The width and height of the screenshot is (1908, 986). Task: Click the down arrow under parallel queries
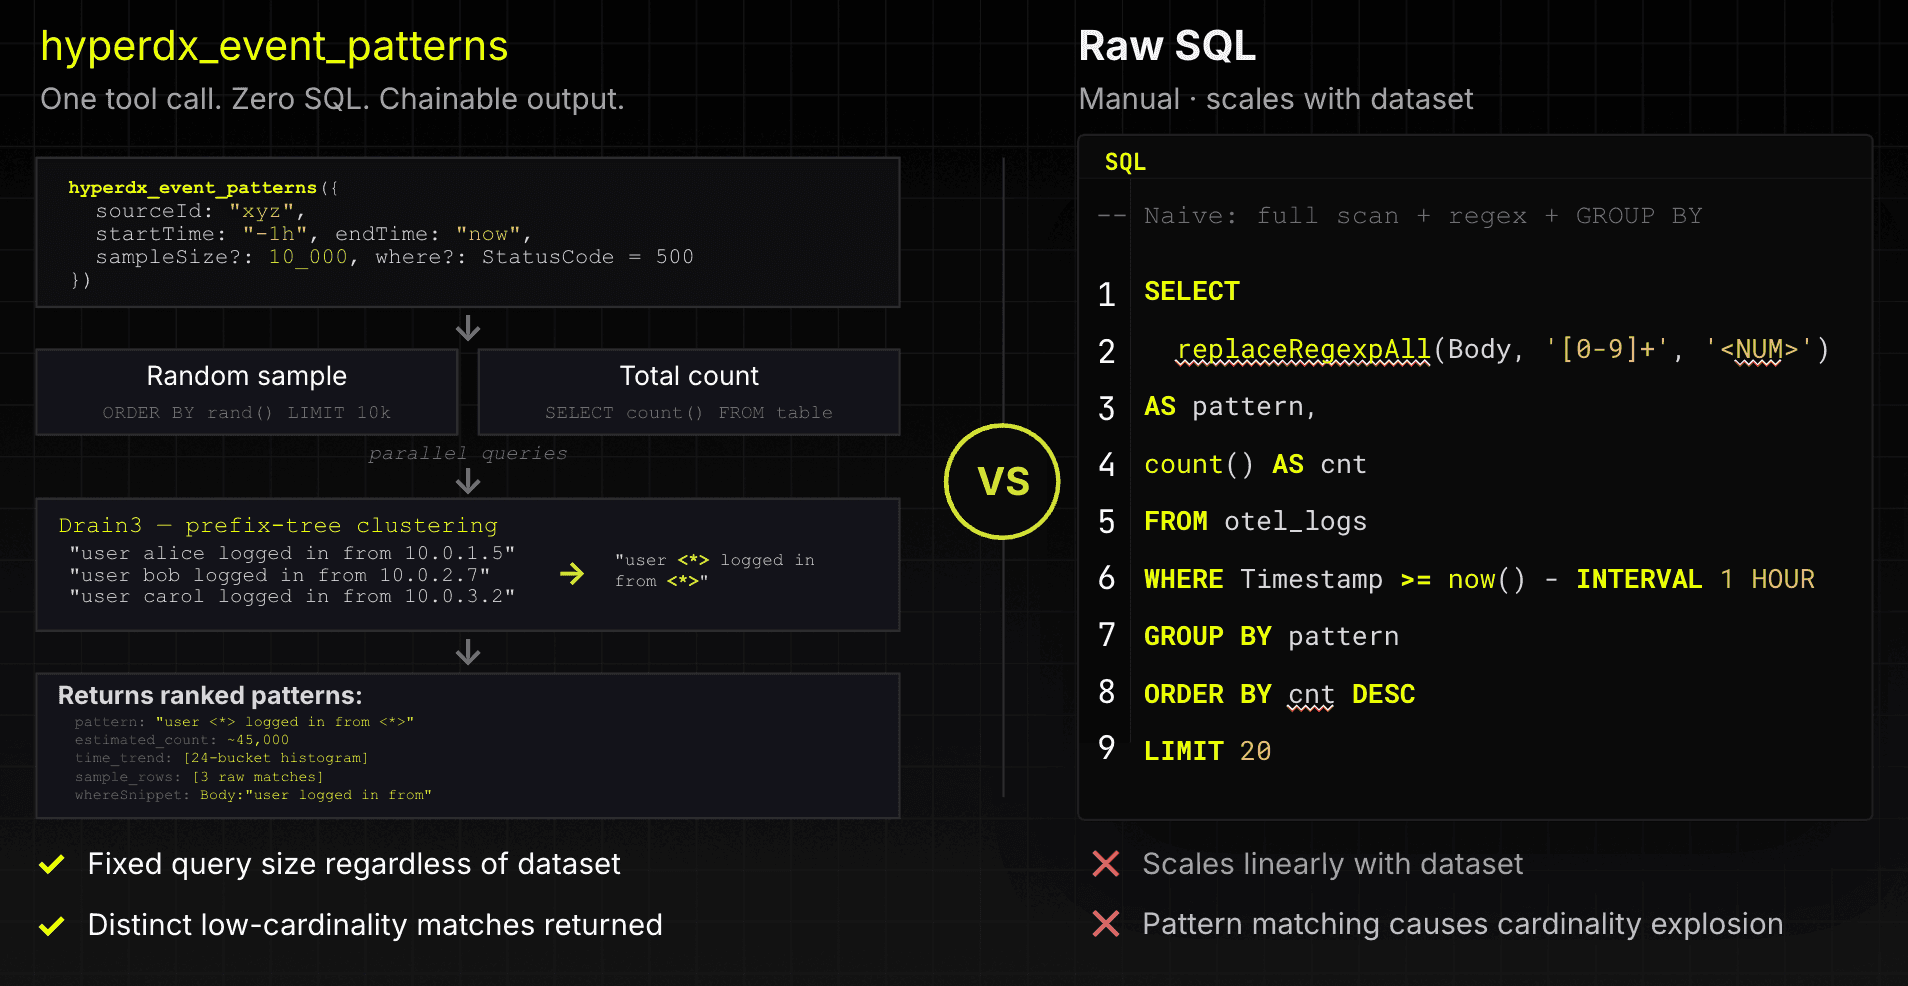coord(468,482)
